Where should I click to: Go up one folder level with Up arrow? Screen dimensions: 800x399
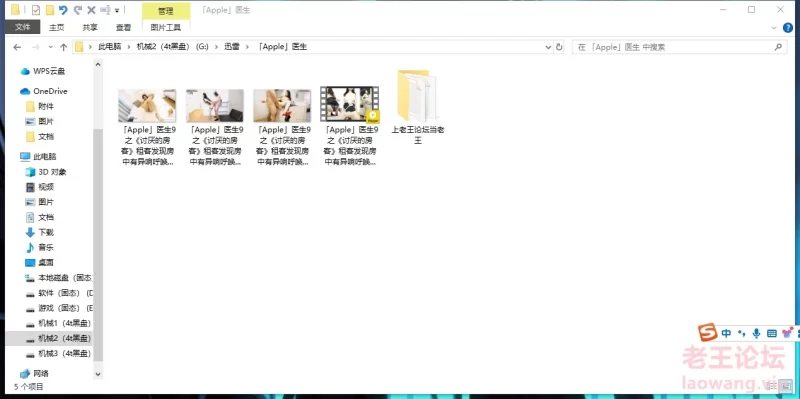tap(63, 47)
